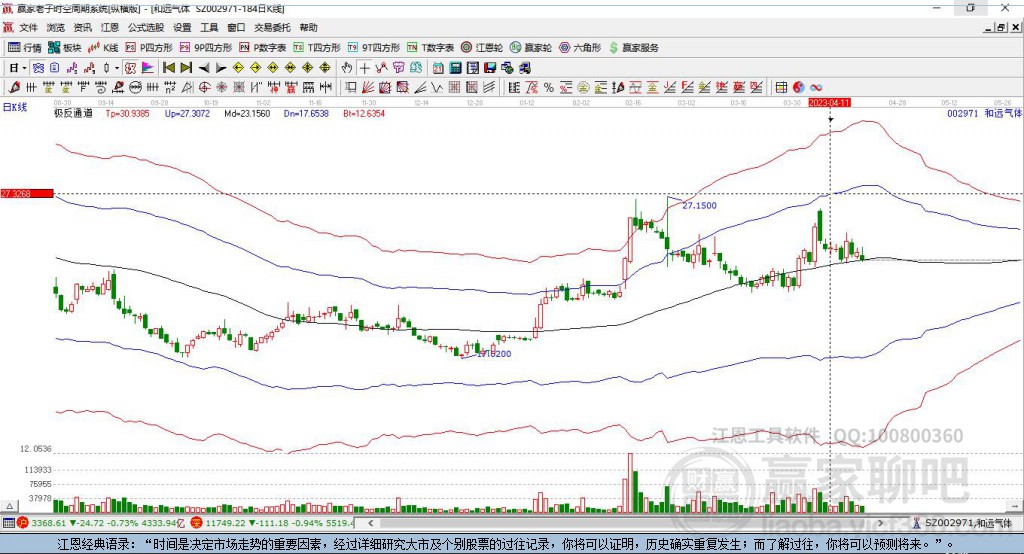
Task: Open the T四方形 tool
Action: coord(317,48)
